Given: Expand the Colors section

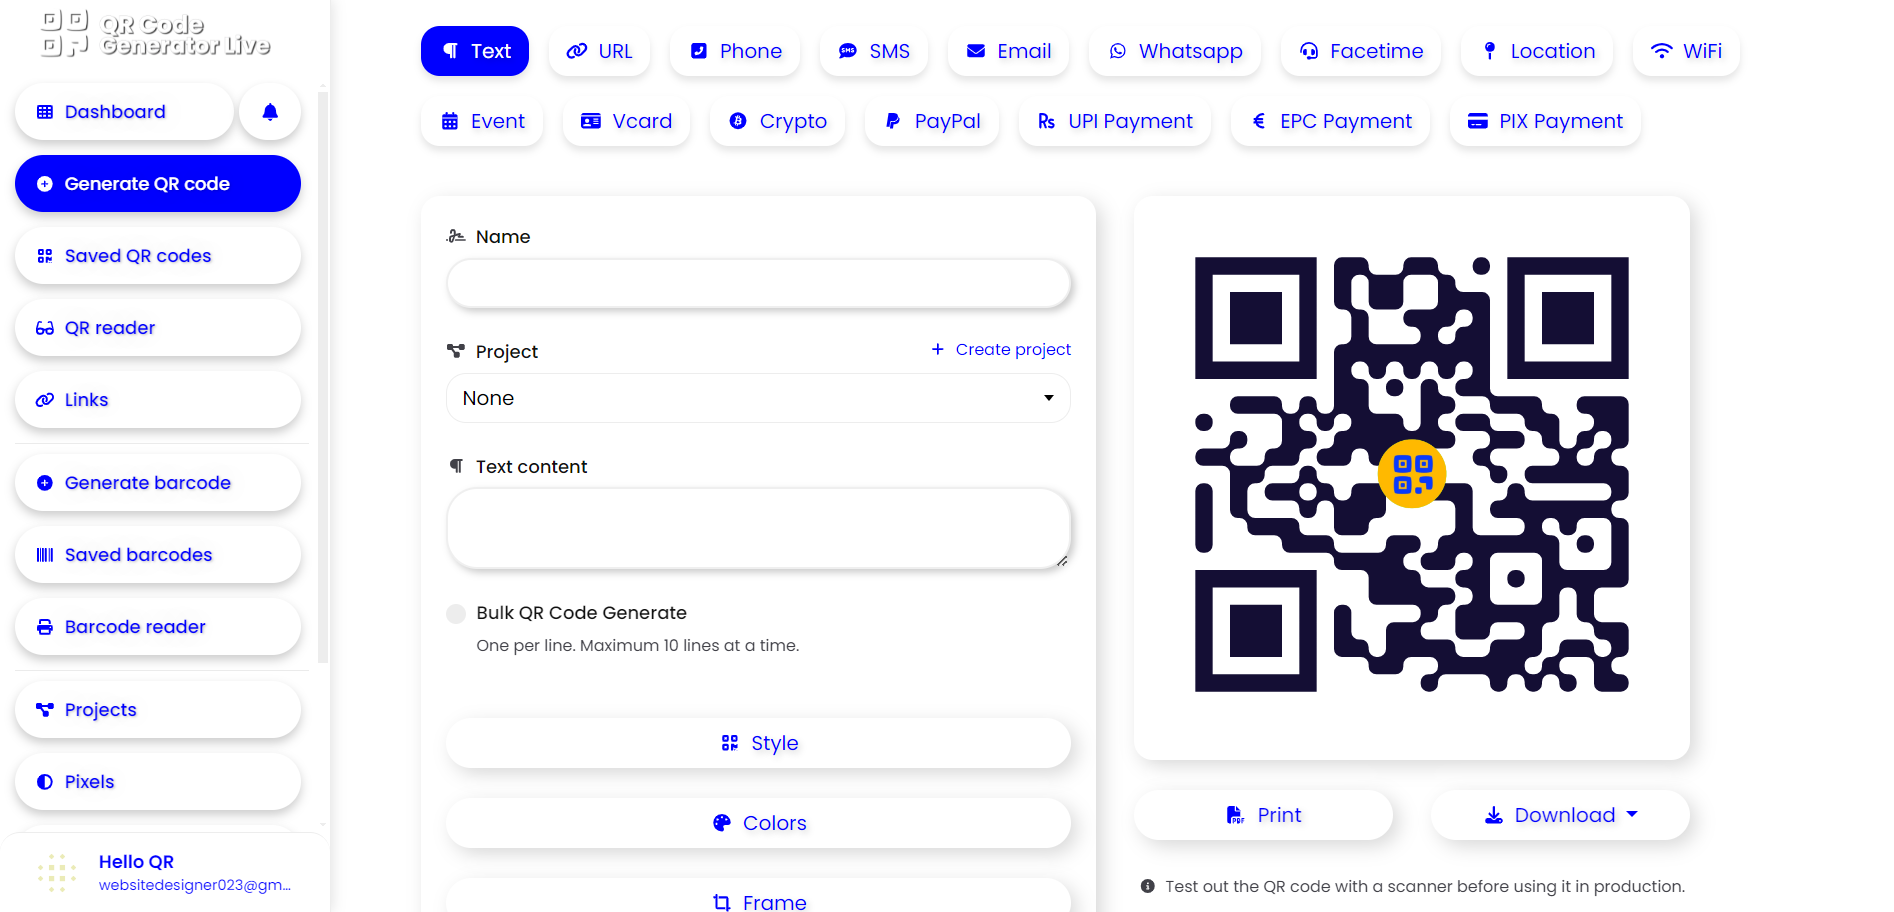Looking at the screenshot, I should 758,823.
